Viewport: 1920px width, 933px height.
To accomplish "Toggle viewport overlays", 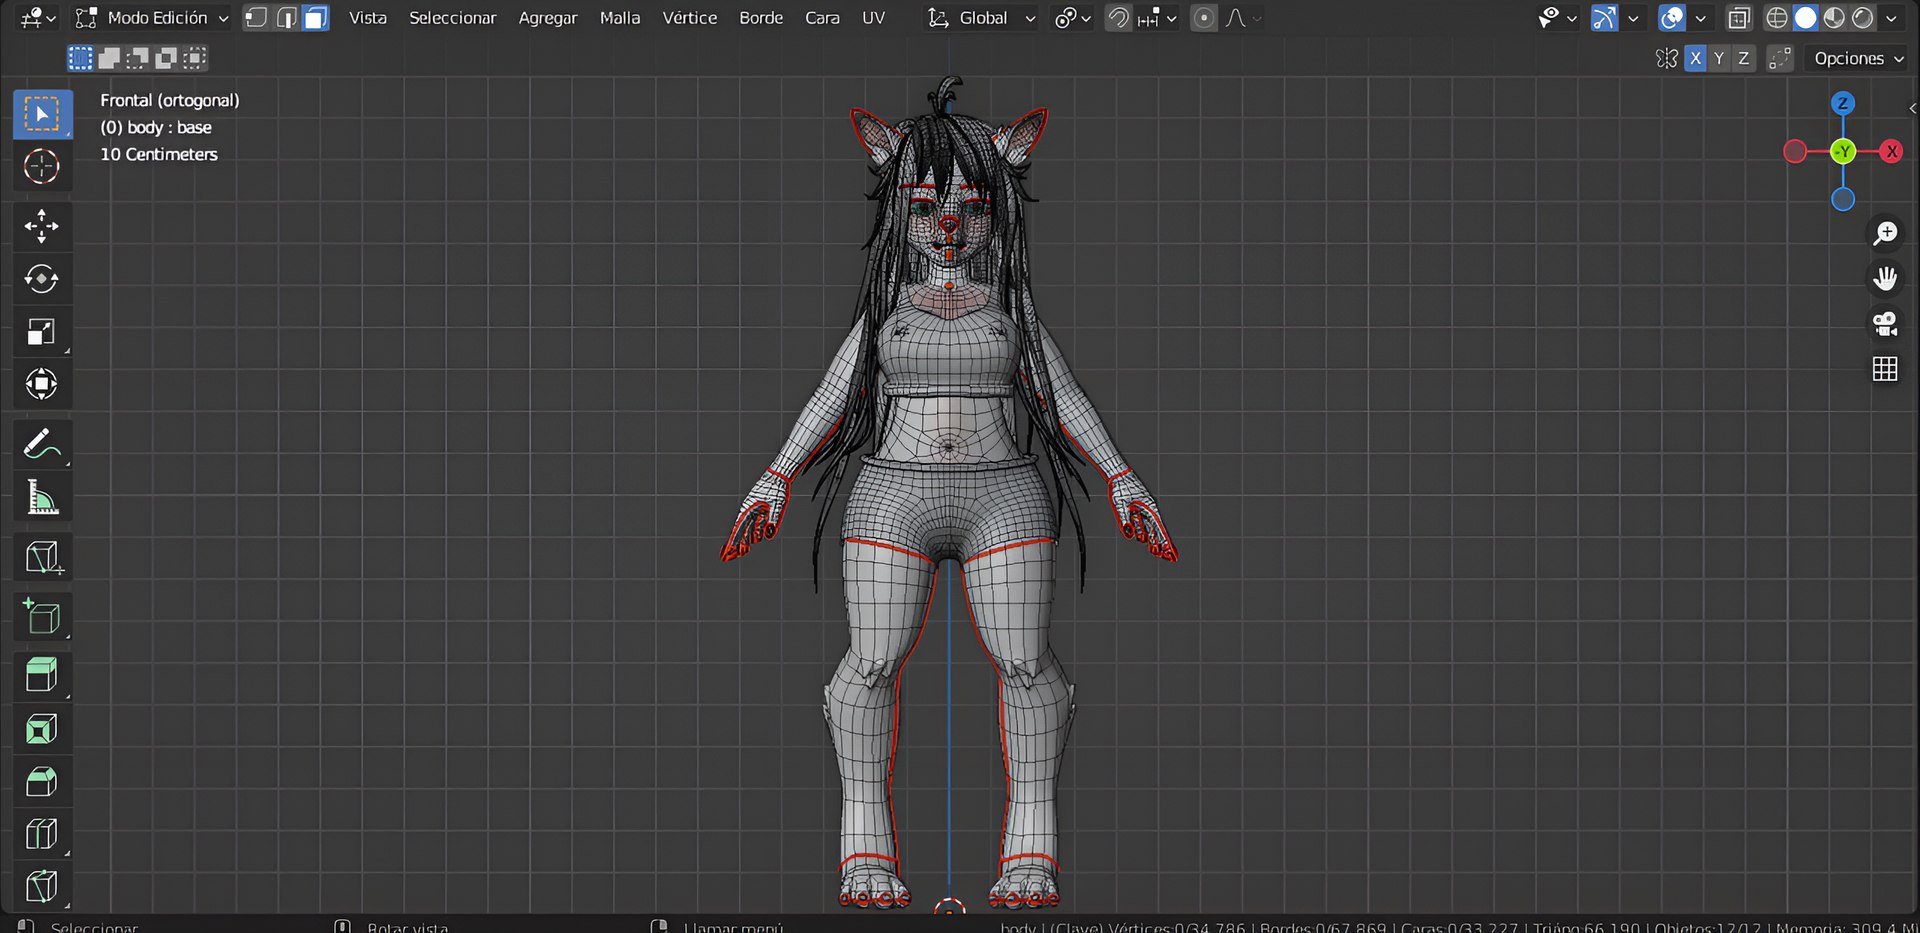I will click(1671, 18).
